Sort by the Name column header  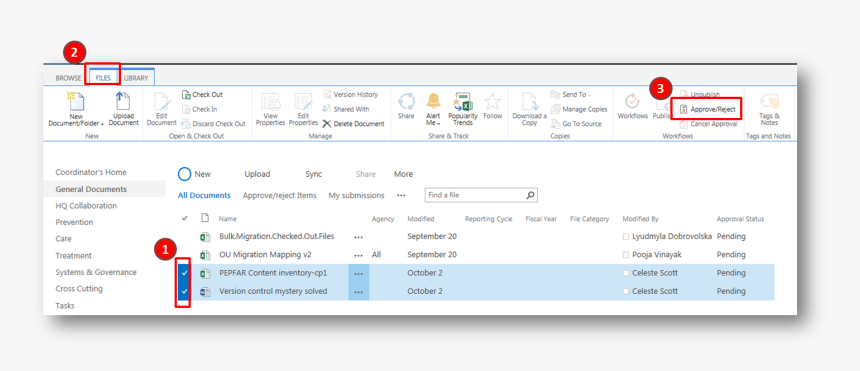228,219
